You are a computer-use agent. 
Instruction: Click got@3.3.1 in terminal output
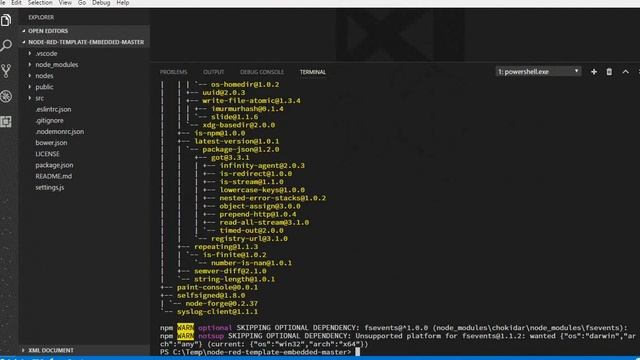tap(230, 158)
